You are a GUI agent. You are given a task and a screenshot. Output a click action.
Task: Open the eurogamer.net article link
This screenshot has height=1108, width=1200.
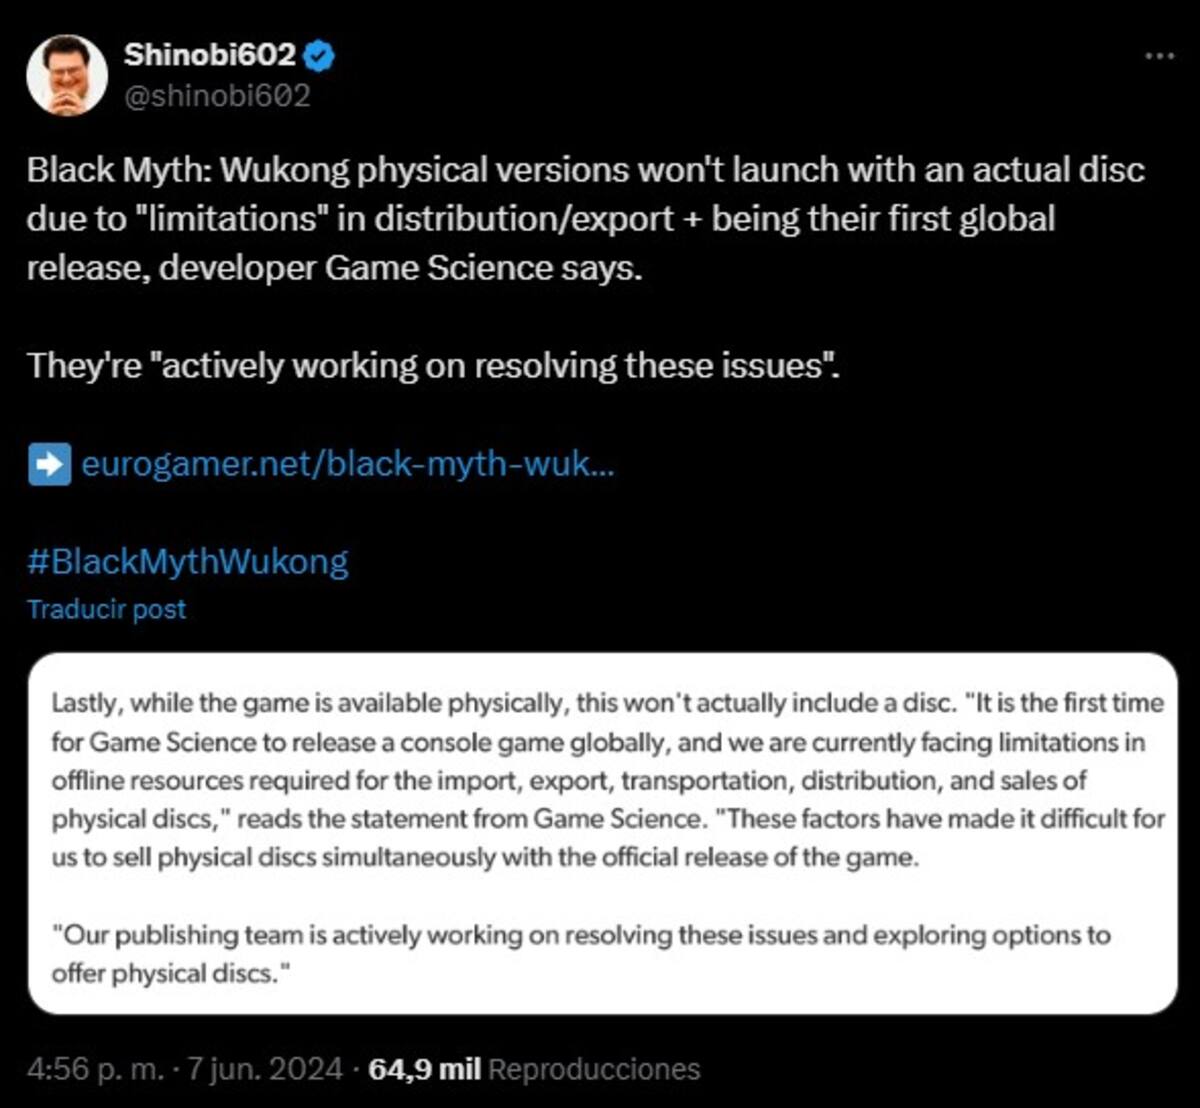[x=347, y=464]
